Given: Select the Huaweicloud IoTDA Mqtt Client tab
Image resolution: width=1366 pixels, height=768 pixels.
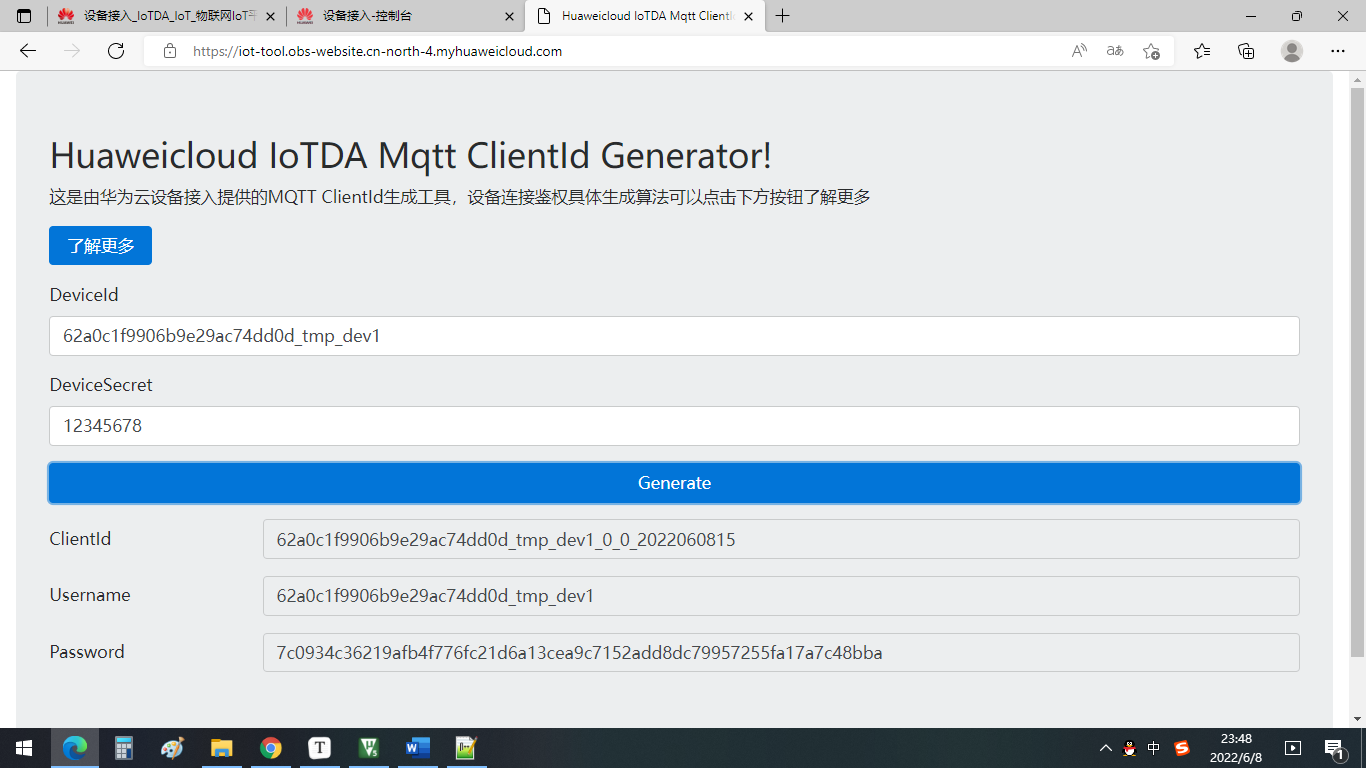Looking at the screenshot, I should [646, 16].
